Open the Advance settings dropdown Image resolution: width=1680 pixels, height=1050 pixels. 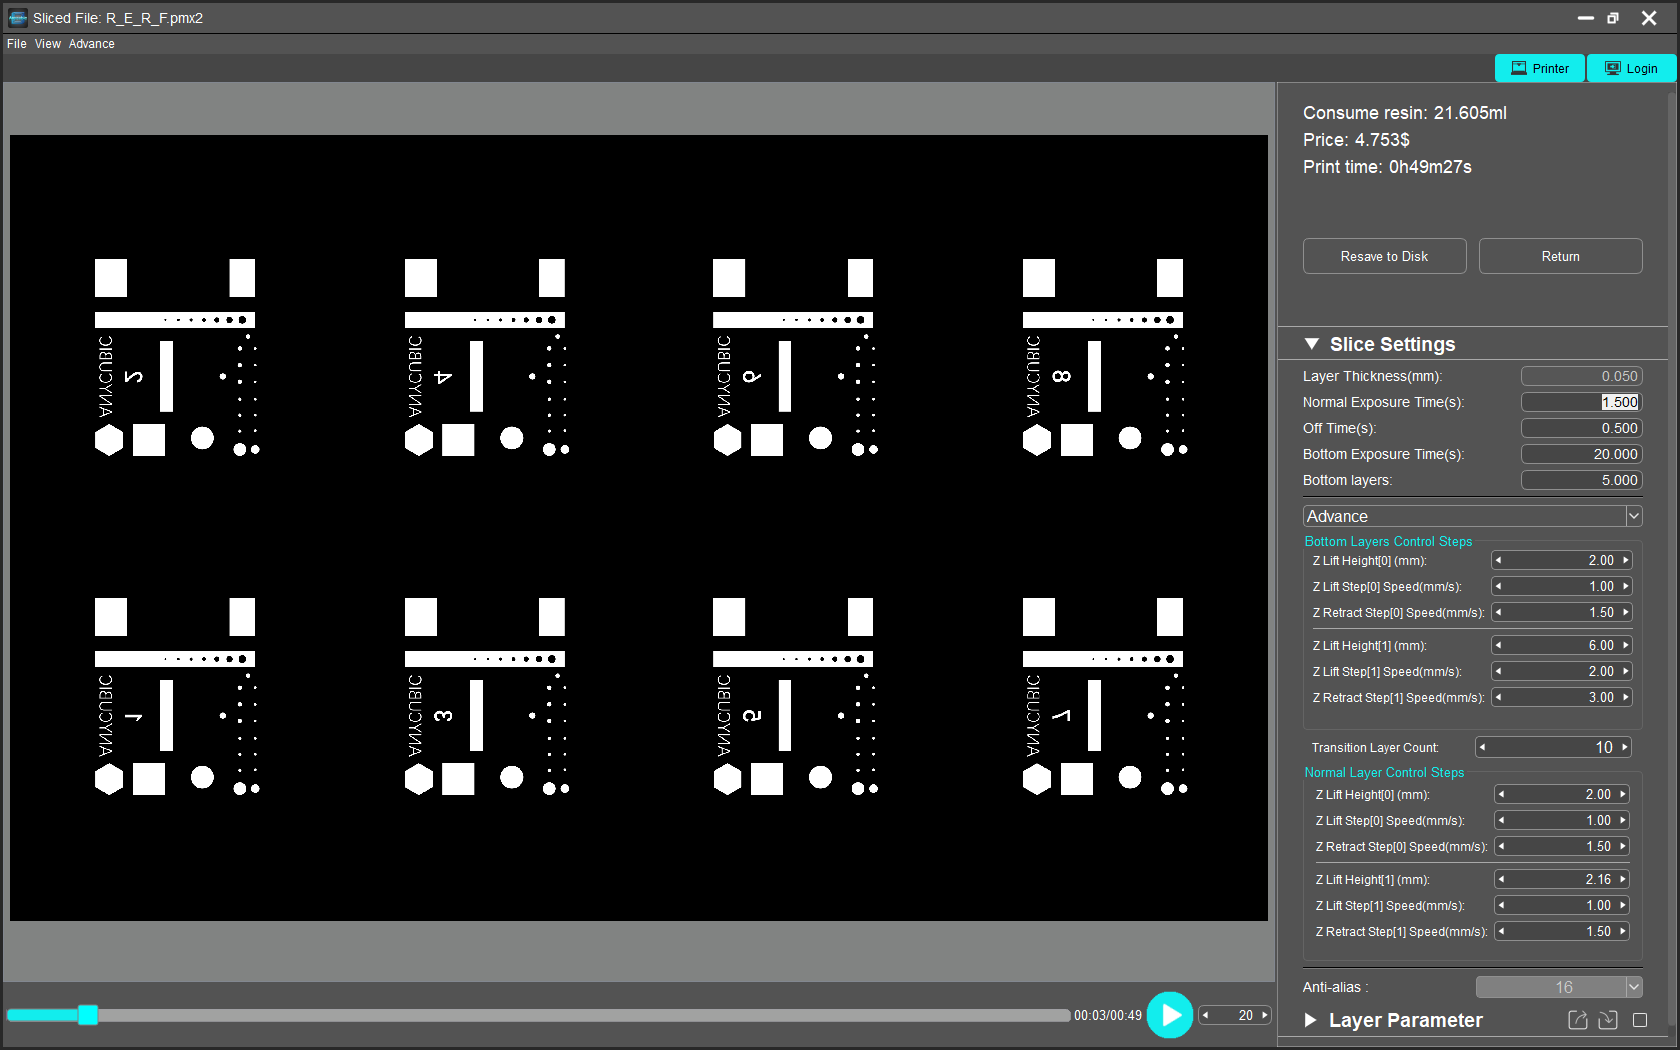click(x=1472, y=516)
